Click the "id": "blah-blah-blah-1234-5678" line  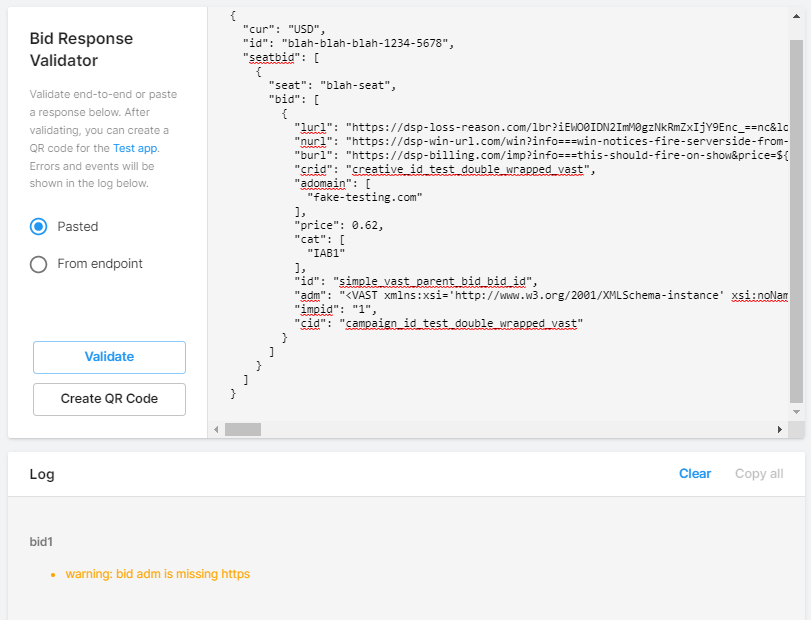[348, 43]
